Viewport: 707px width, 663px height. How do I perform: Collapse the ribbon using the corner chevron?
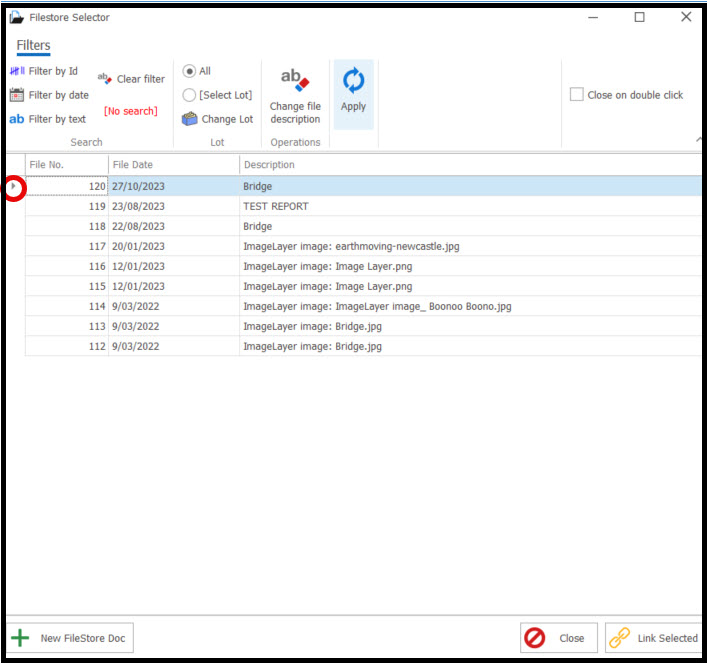[x=698, y=141]
